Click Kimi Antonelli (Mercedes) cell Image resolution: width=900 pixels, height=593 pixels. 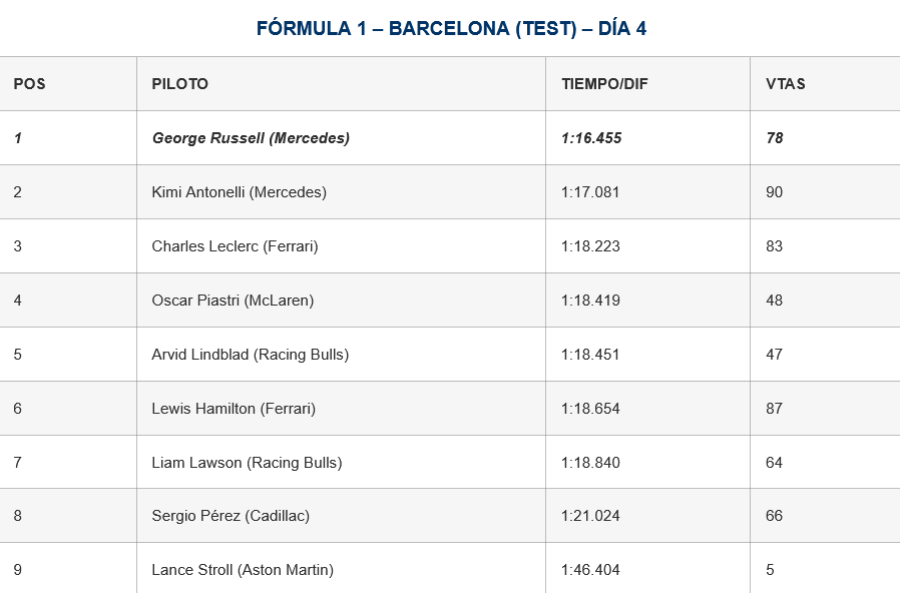[239, 192]
